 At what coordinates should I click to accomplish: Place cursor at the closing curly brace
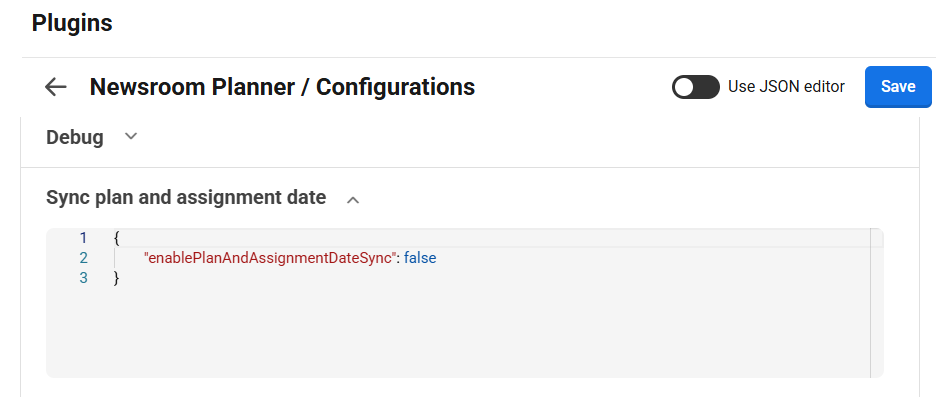tap(117, 278)
